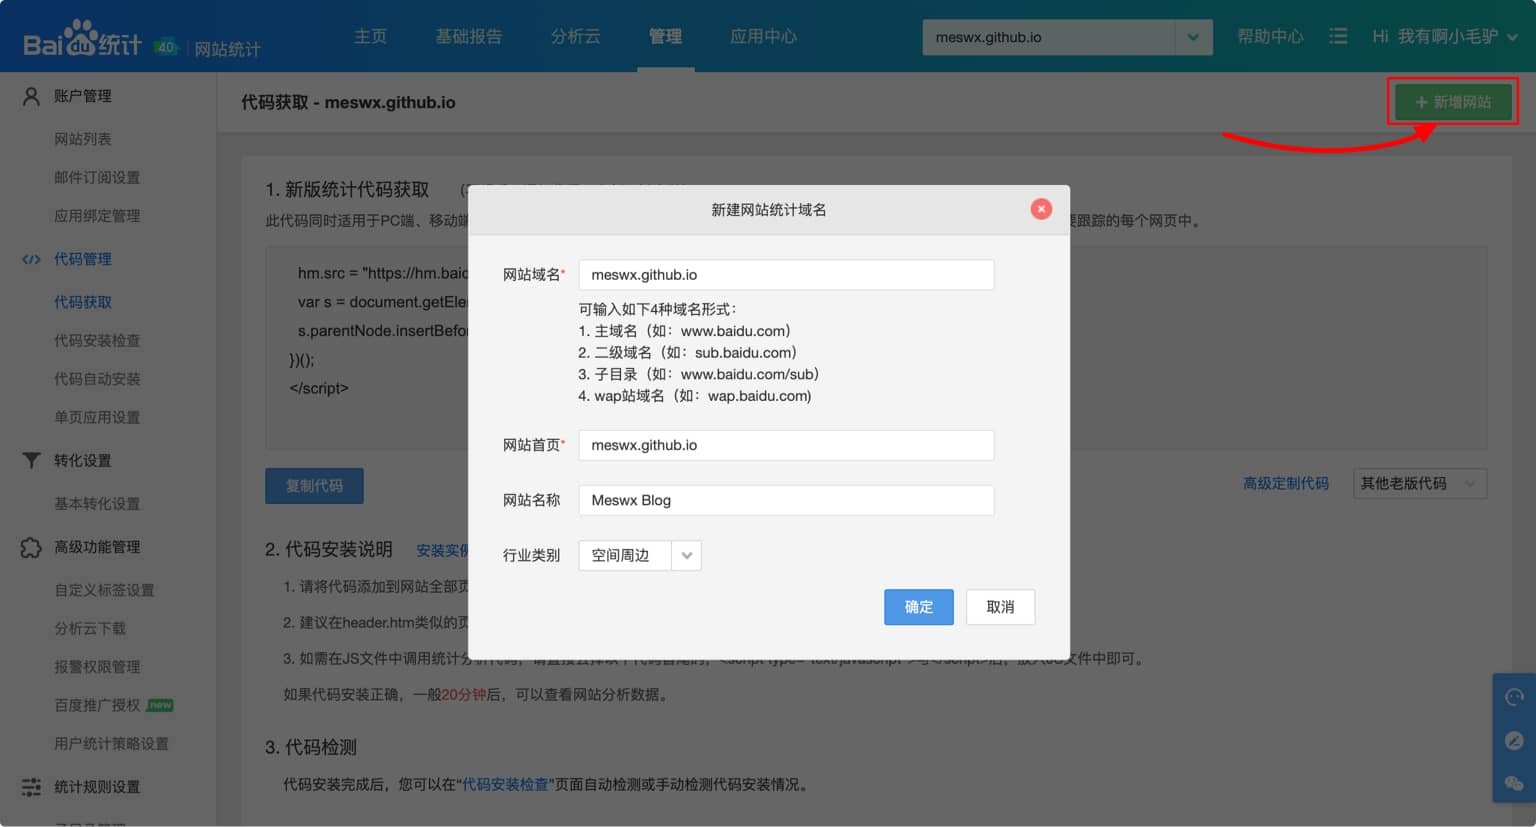Click the 代码管理 section header
The image size is (1536, 827).
click(x=83, y=259)
